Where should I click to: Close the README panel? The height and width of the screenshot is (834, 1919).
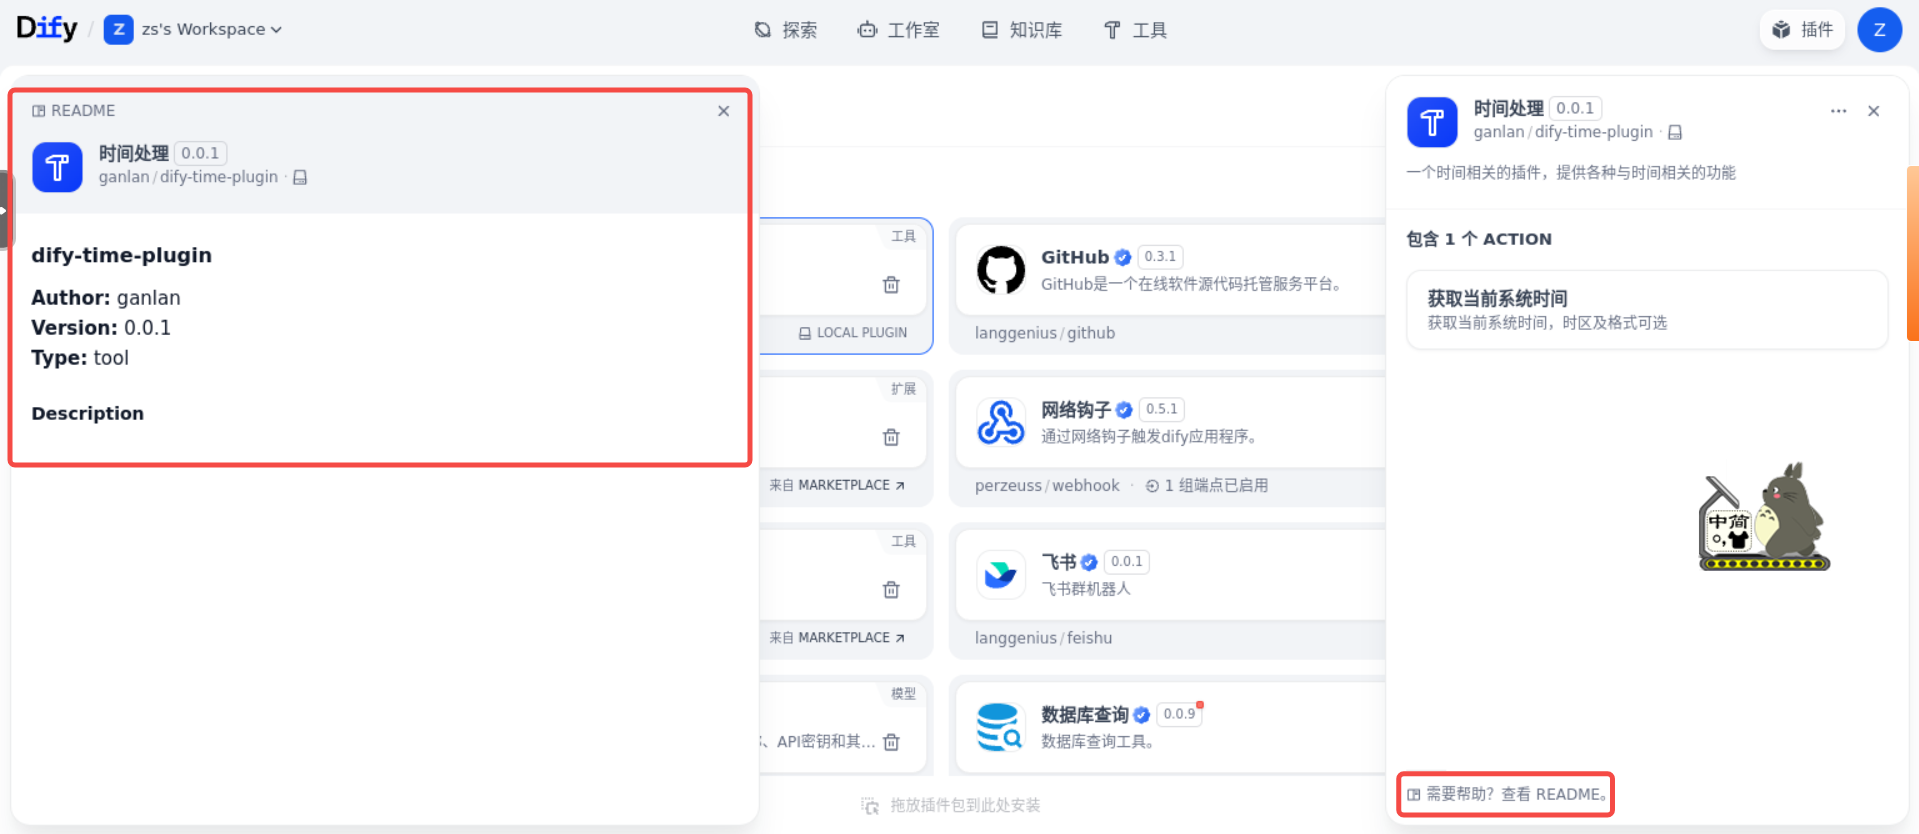(x=723, y=111)
